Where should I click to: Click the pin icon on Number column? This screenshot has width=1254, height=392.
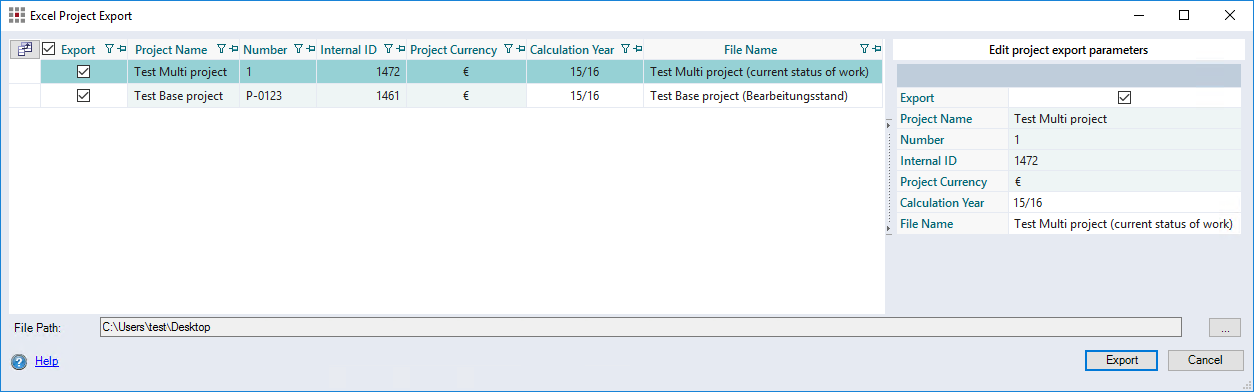312,49
